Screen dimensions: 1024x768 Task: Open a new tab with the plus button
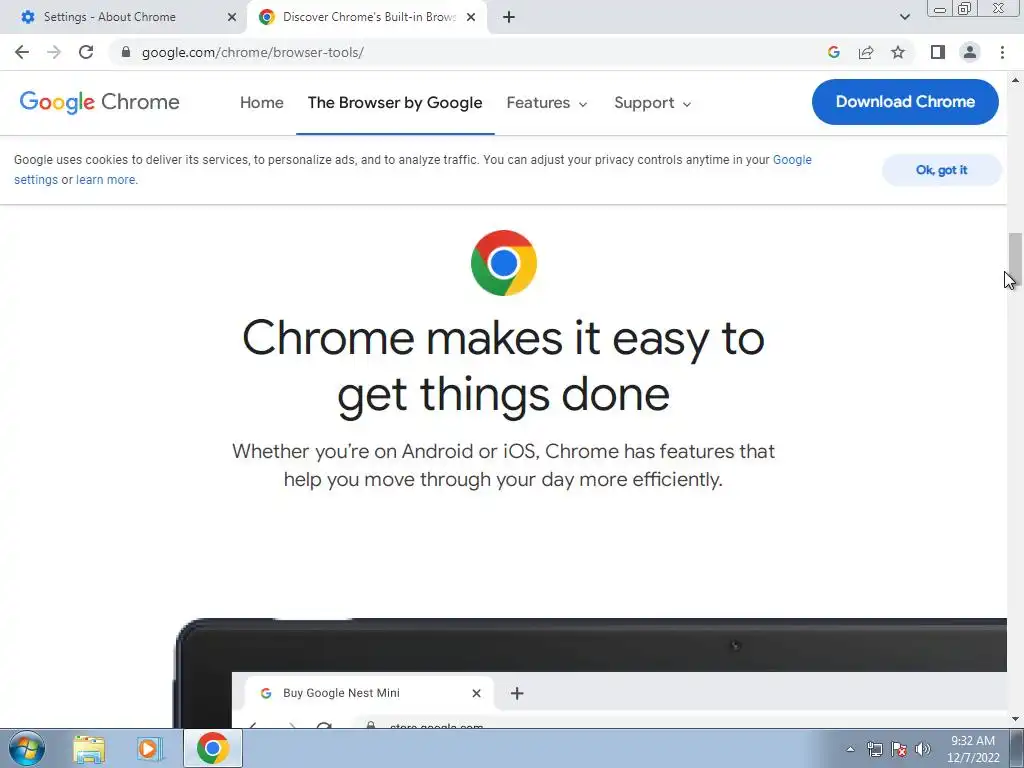click(509, 17)
